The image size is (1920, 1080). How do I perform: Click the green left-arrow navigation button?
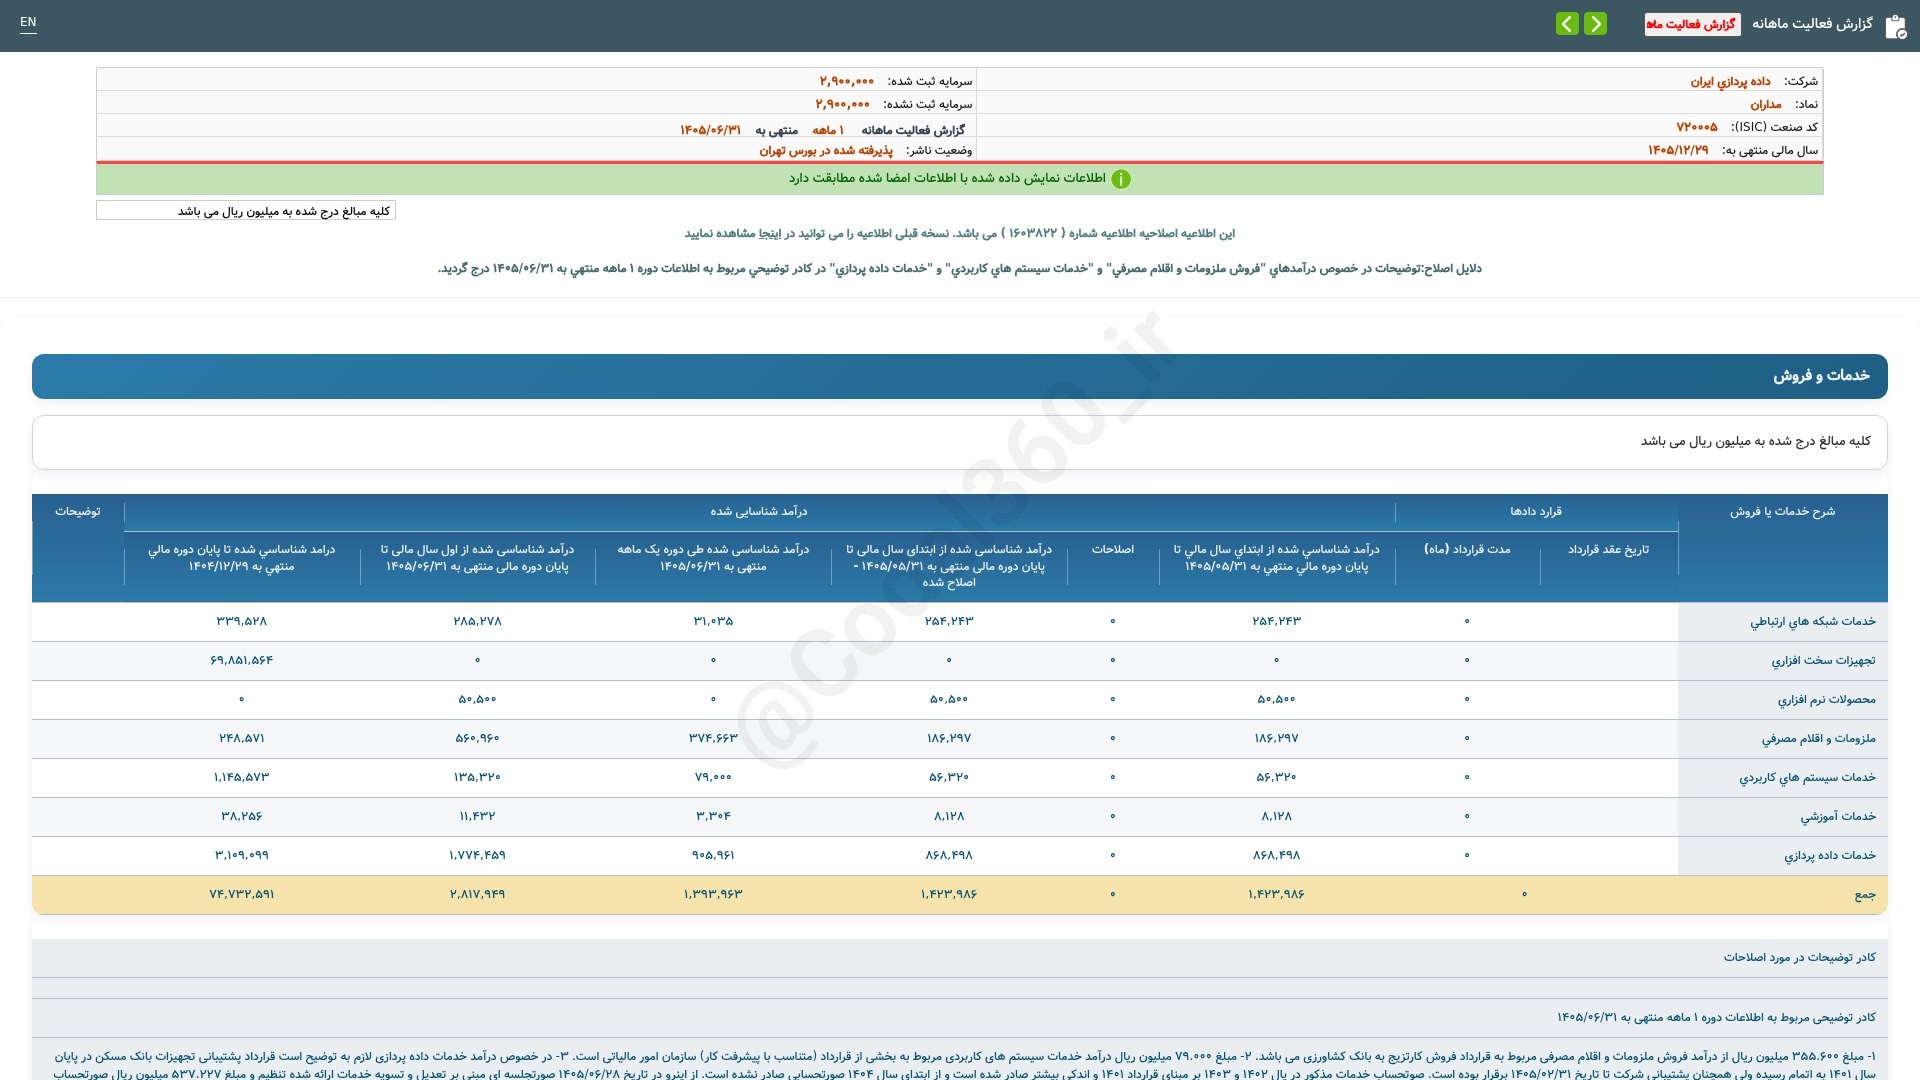[1567, 23]
